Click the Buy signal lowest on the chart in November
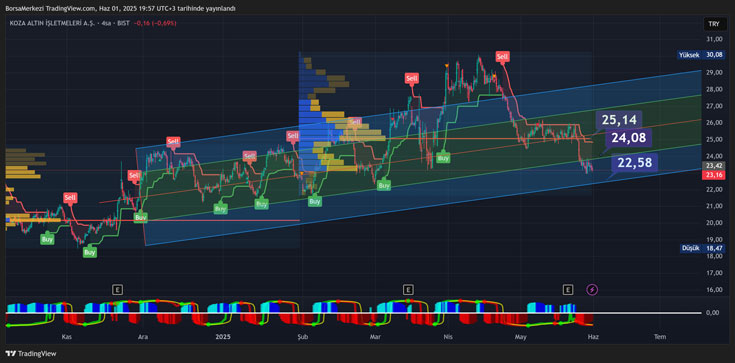Screen dimensions: 735x363 (90, 252)
